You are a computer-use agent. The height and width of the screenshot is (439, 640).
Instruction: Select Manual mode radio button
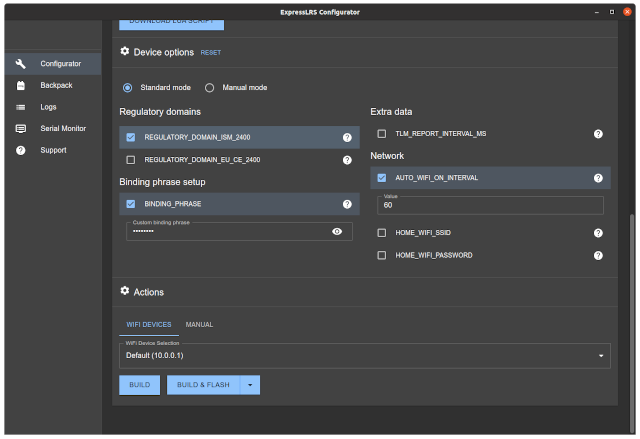pos(209,88)
